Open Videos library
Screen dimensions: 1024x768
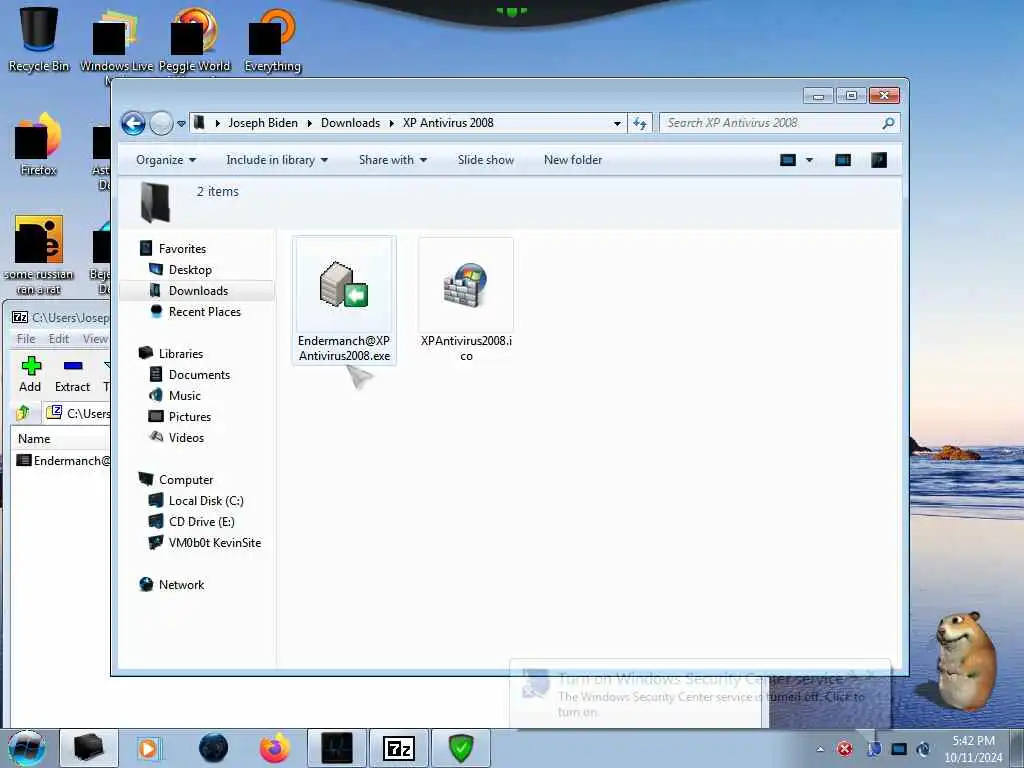point(186,438)
